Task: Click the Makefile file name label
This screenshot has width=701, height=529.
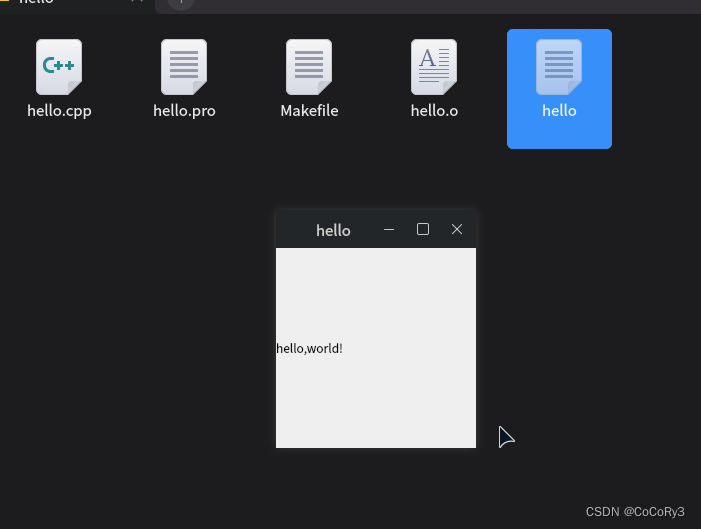Action: [309, 110]
